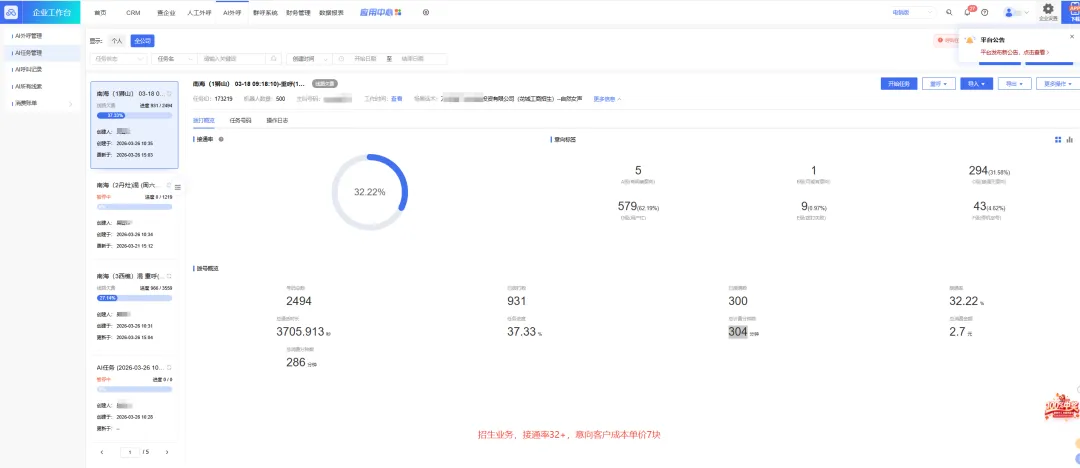Click refresh icon on 南海(2丹灶) card
Viewport: 1080px width, 468px height.
(169, 185)
